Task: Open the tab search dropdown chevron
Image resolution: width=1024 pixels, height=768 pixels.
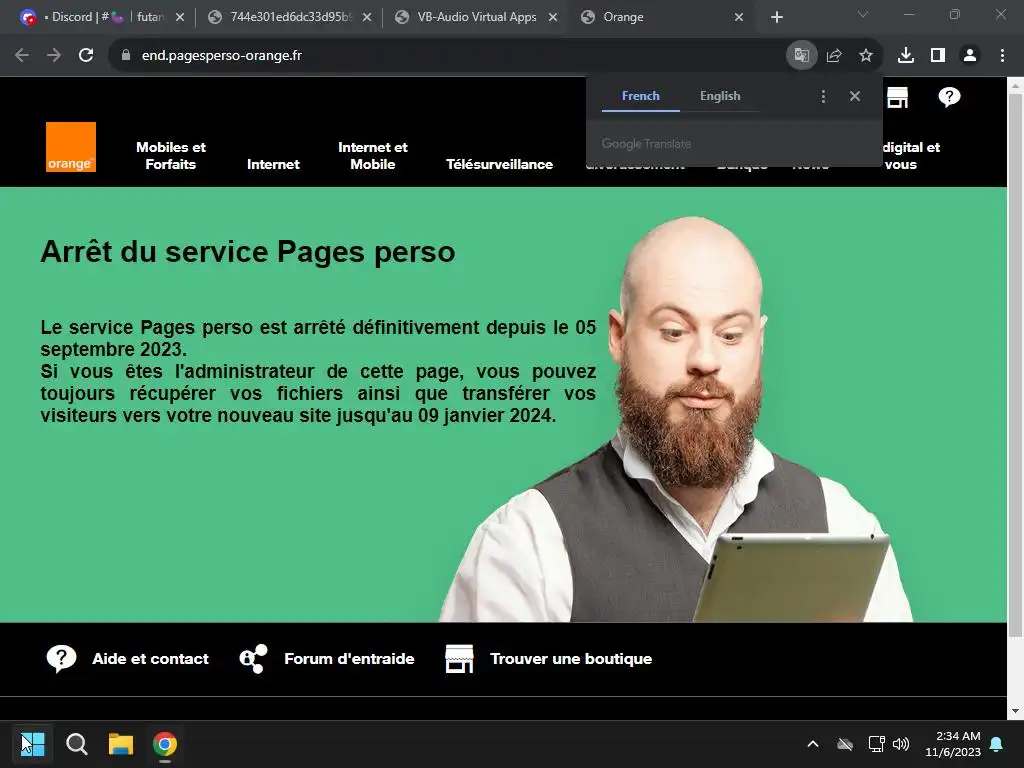Action: pyautogui.click(x=863, y=14)
